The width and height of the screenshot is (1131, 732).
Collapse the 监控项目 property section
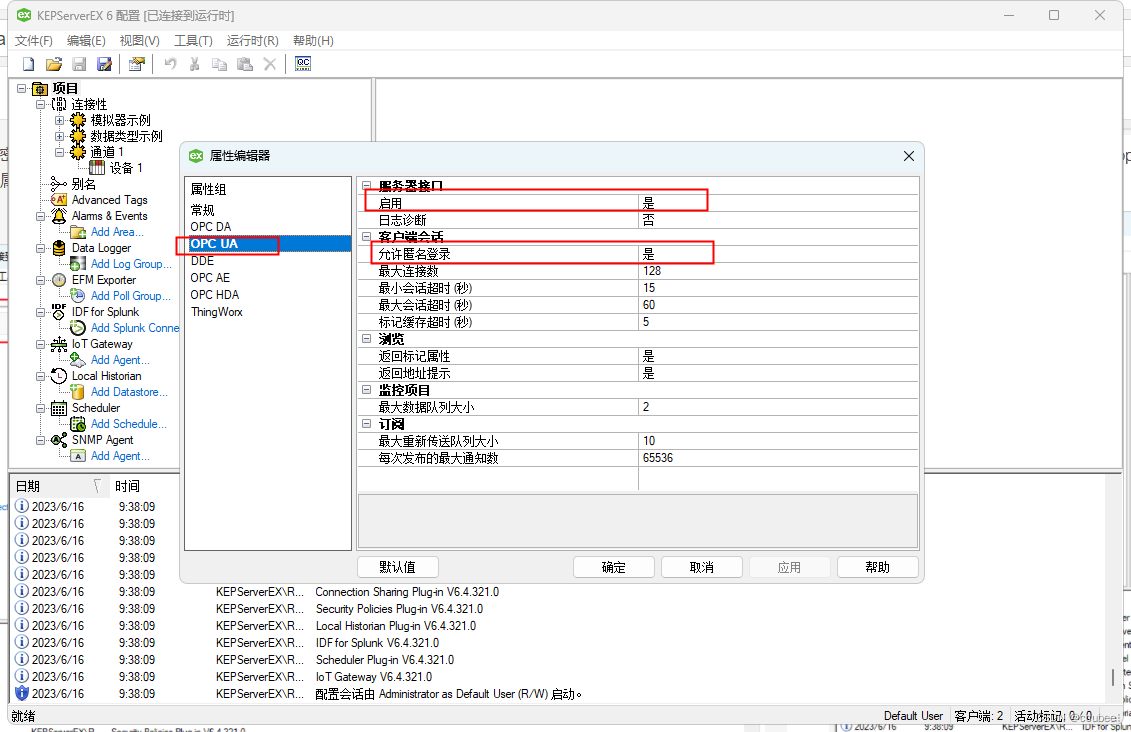coord(366,390)
